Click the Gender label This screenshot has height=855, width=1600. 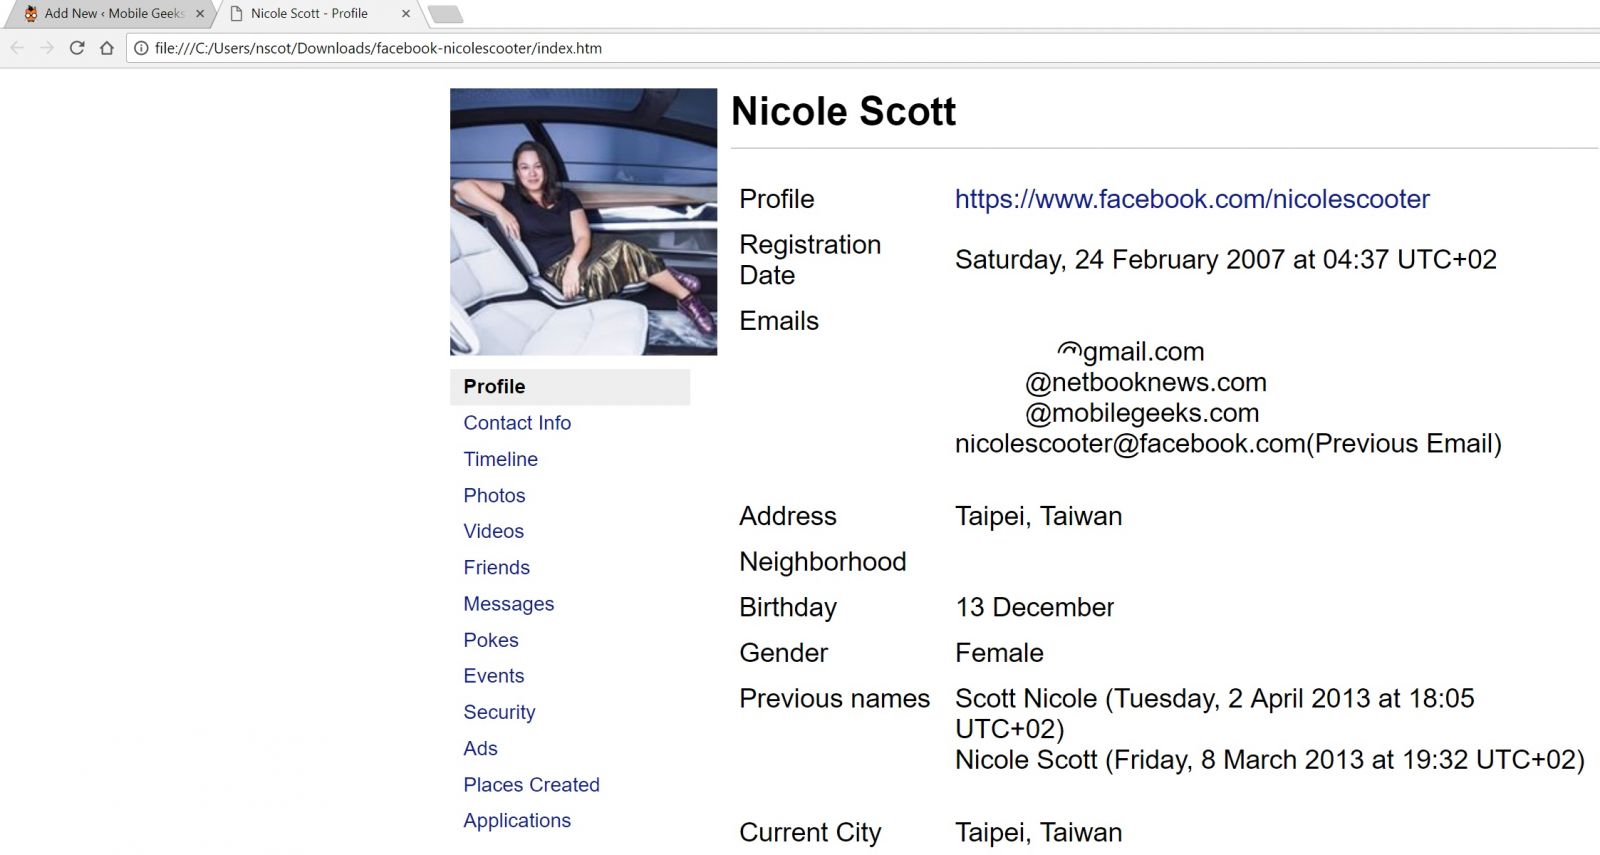coord(783,653)
